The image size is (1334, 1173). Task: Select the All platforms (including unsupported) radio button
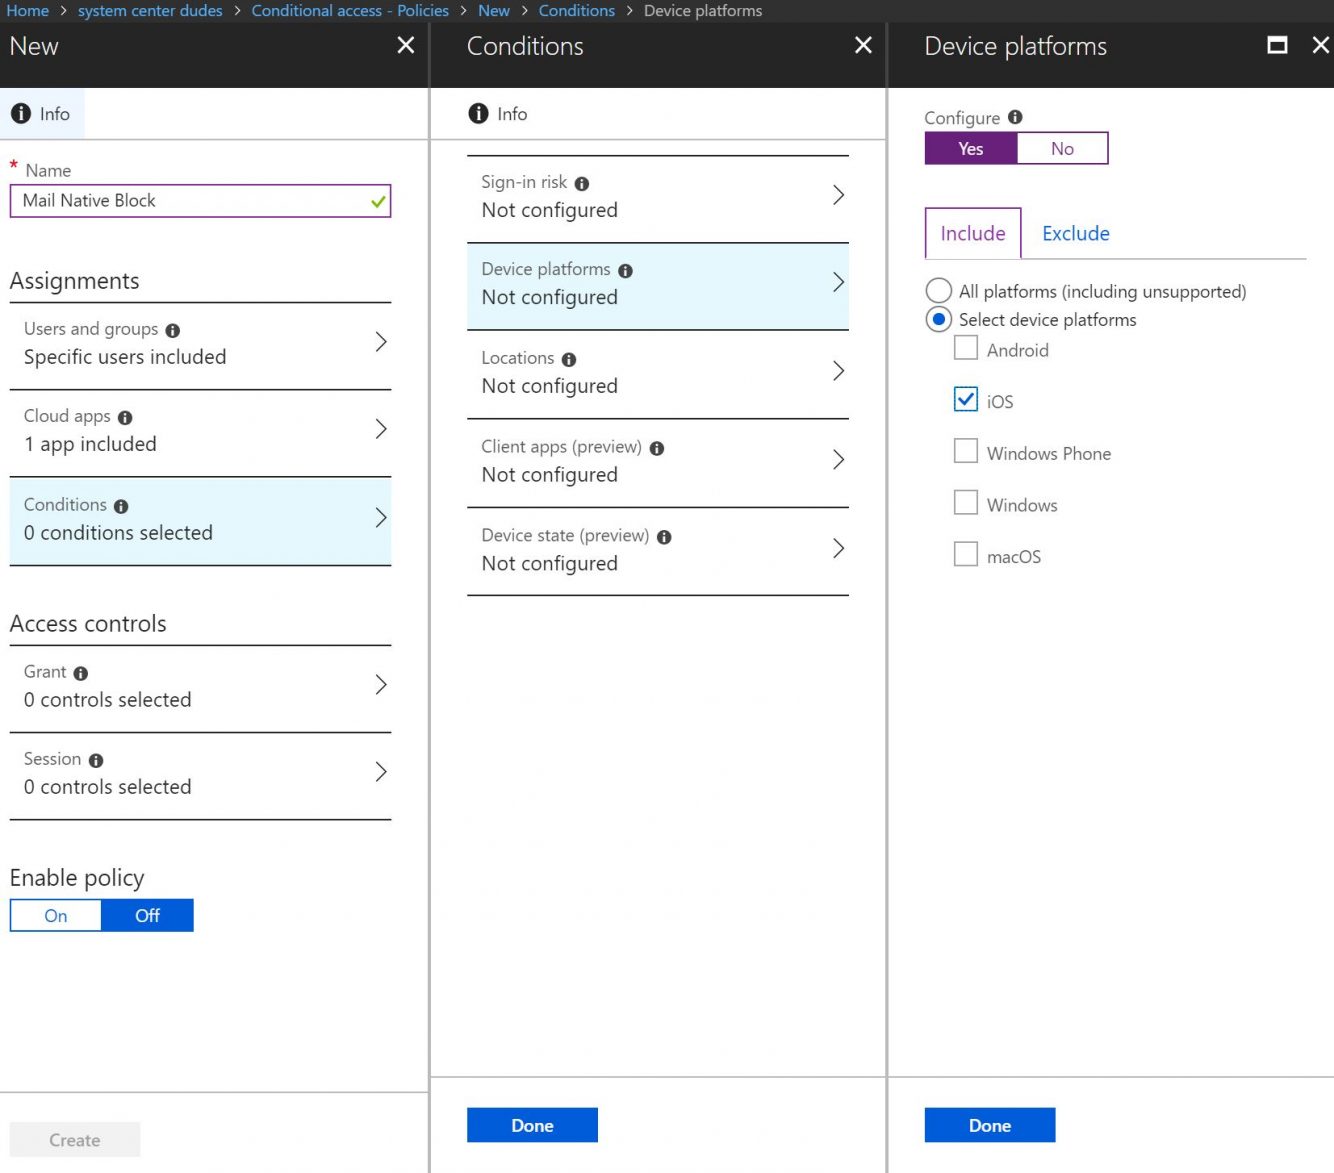(x=938, y=290)
